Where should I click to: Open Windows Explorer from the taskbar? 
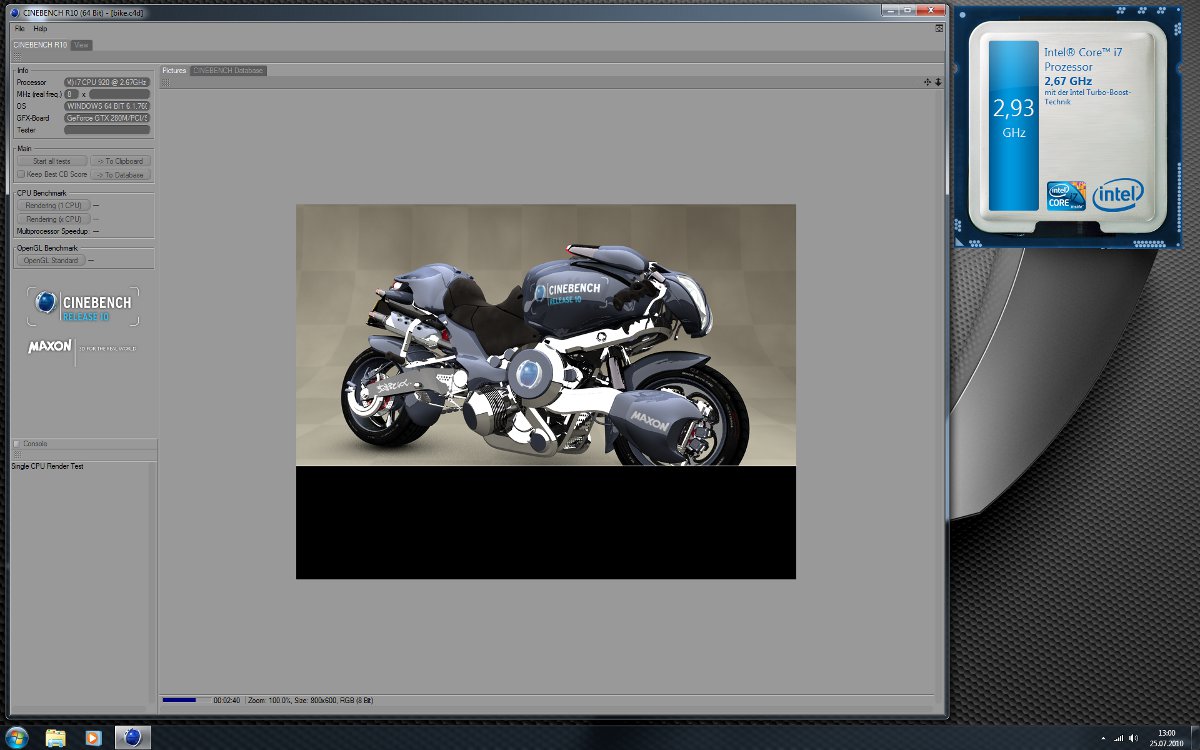(56, 737)
